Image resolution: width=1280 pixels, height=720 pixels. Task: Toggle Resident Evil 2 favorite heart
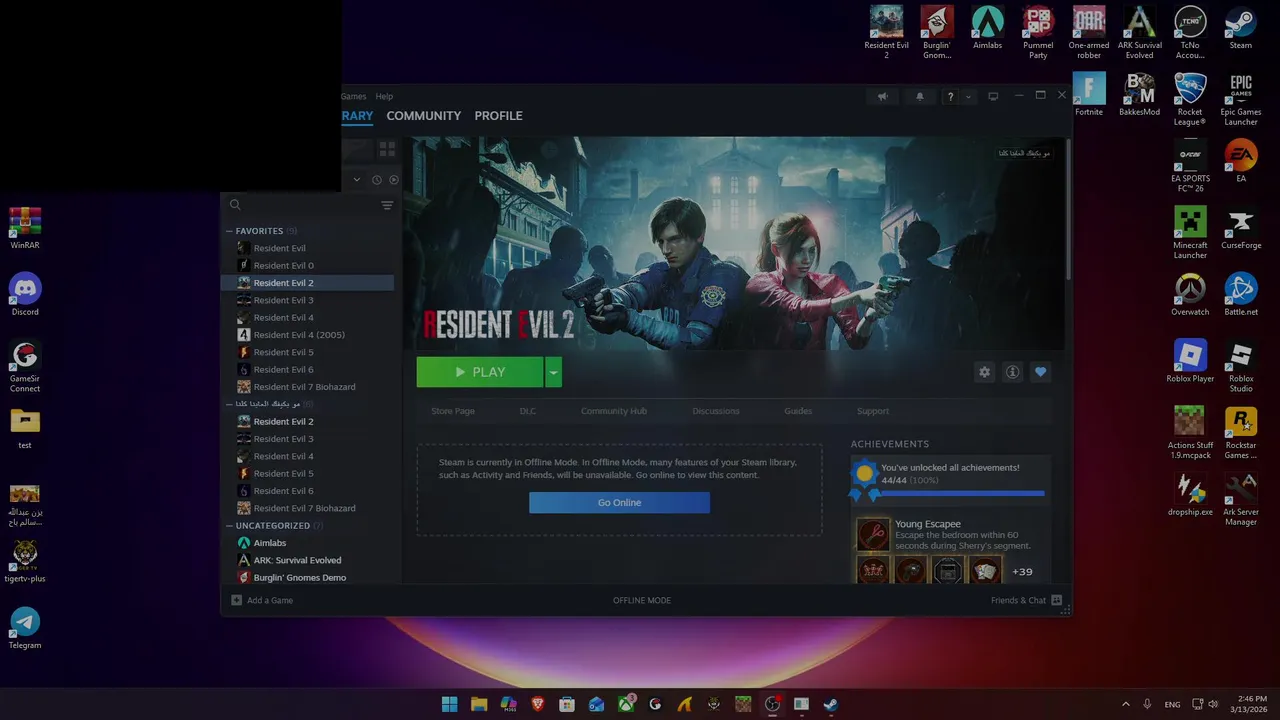(1040, 372)
